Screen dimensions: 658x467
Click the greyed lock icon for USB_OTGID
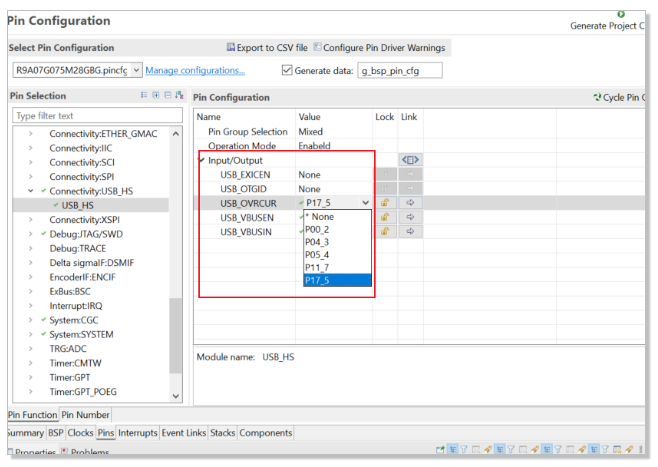(x=385, y=188)
